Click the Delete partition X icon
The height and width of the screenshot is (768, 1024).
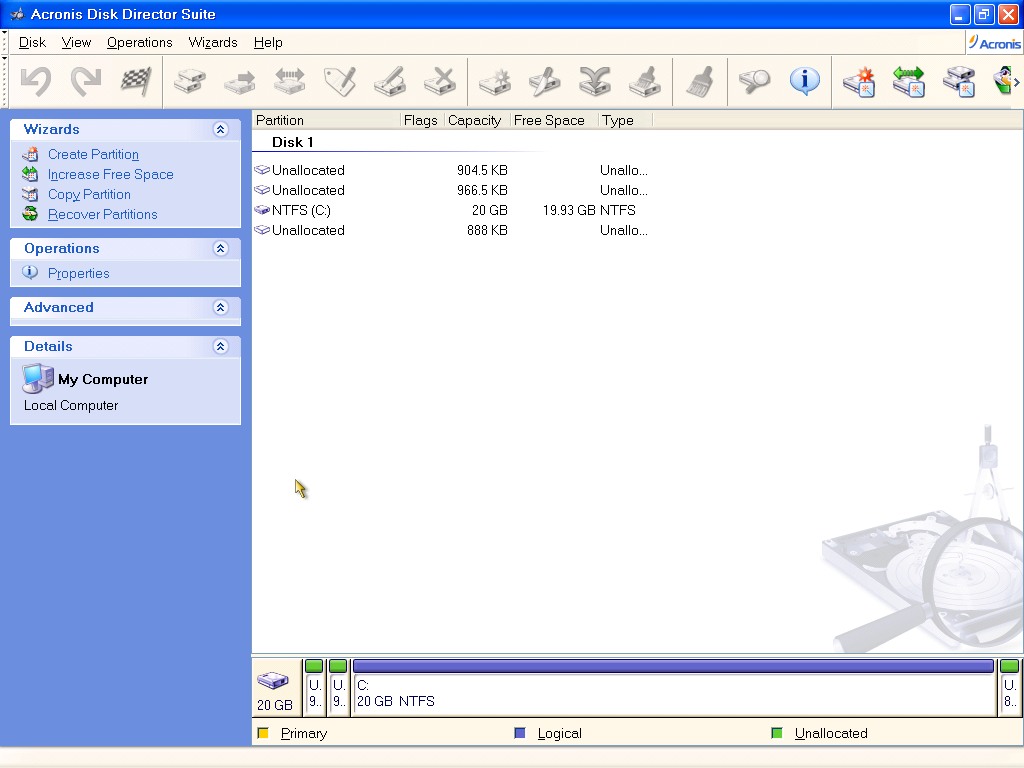440,82
